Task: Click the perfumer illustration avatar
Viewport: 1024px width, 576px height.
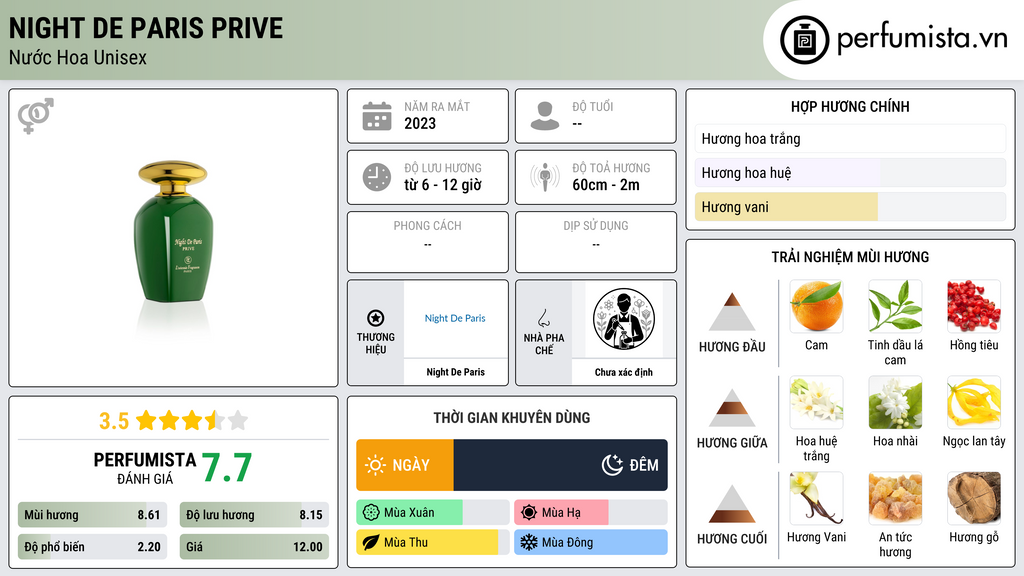Action: coord(624,319)
